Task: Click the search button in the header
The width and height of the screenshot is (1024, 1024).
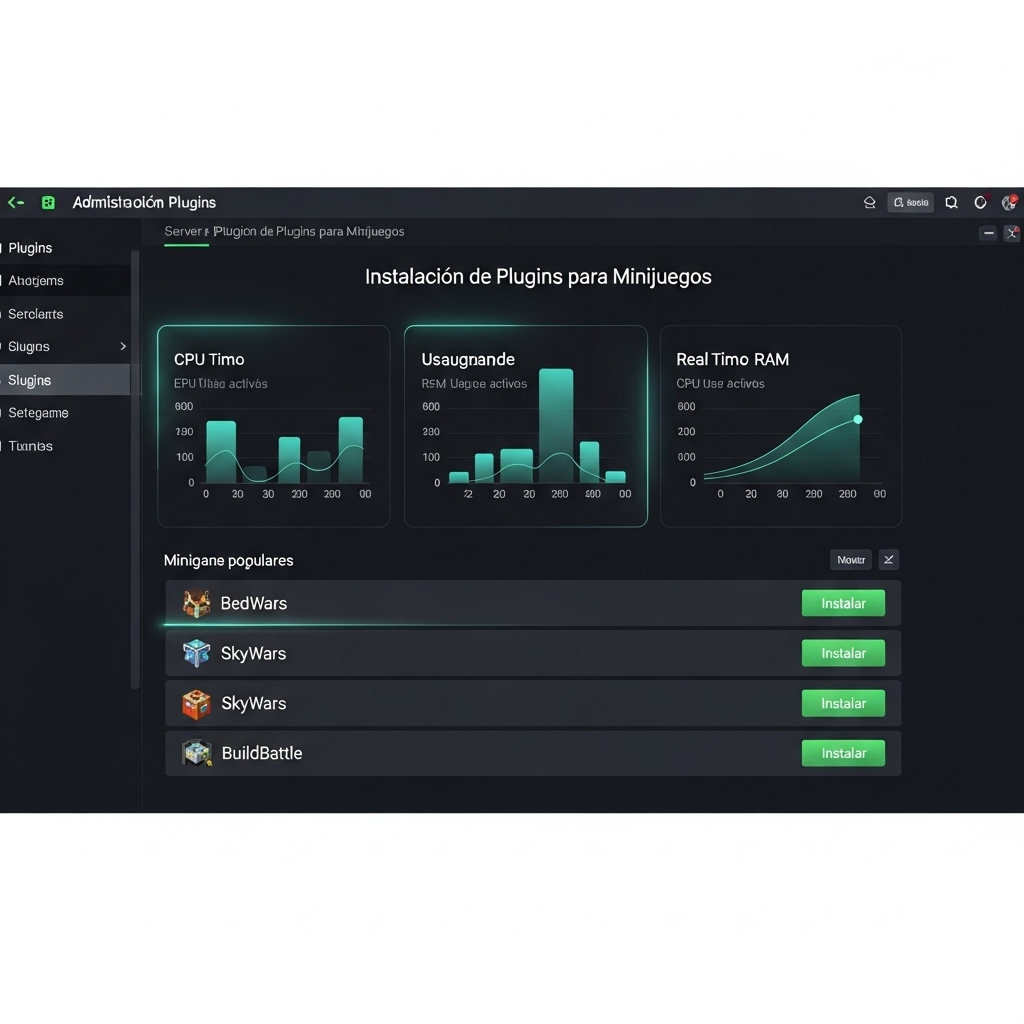Action: click(910, 202)
